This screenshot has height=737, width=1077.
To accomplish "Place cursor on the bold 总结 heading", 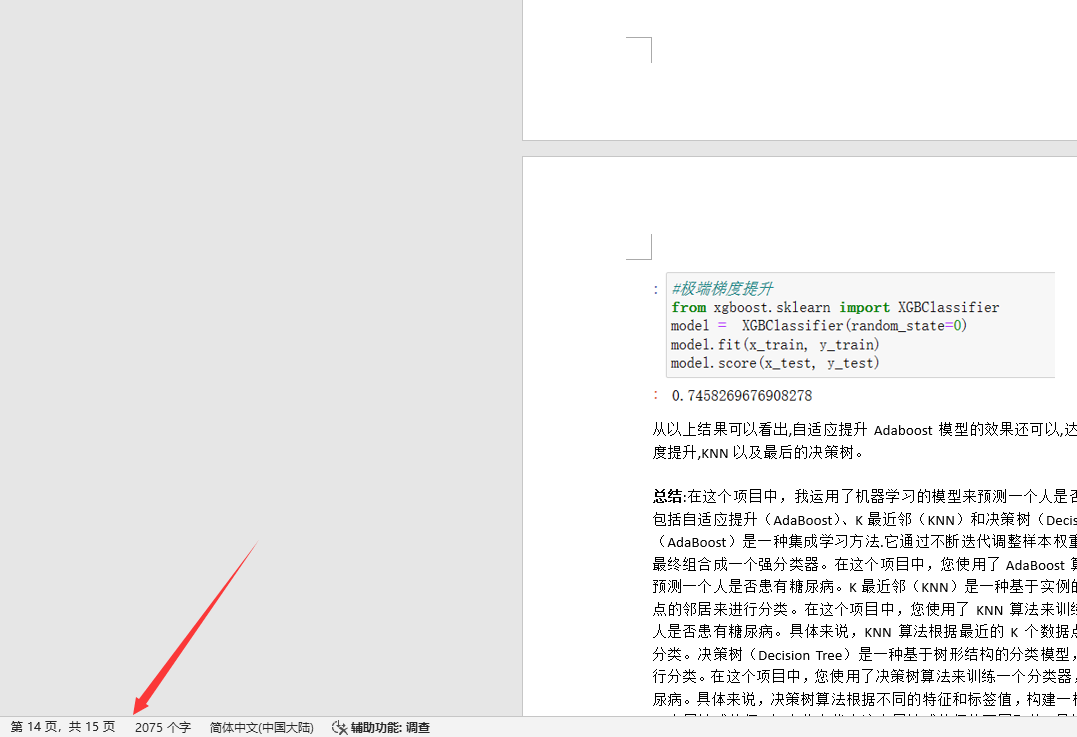I will tap(667, 495).
